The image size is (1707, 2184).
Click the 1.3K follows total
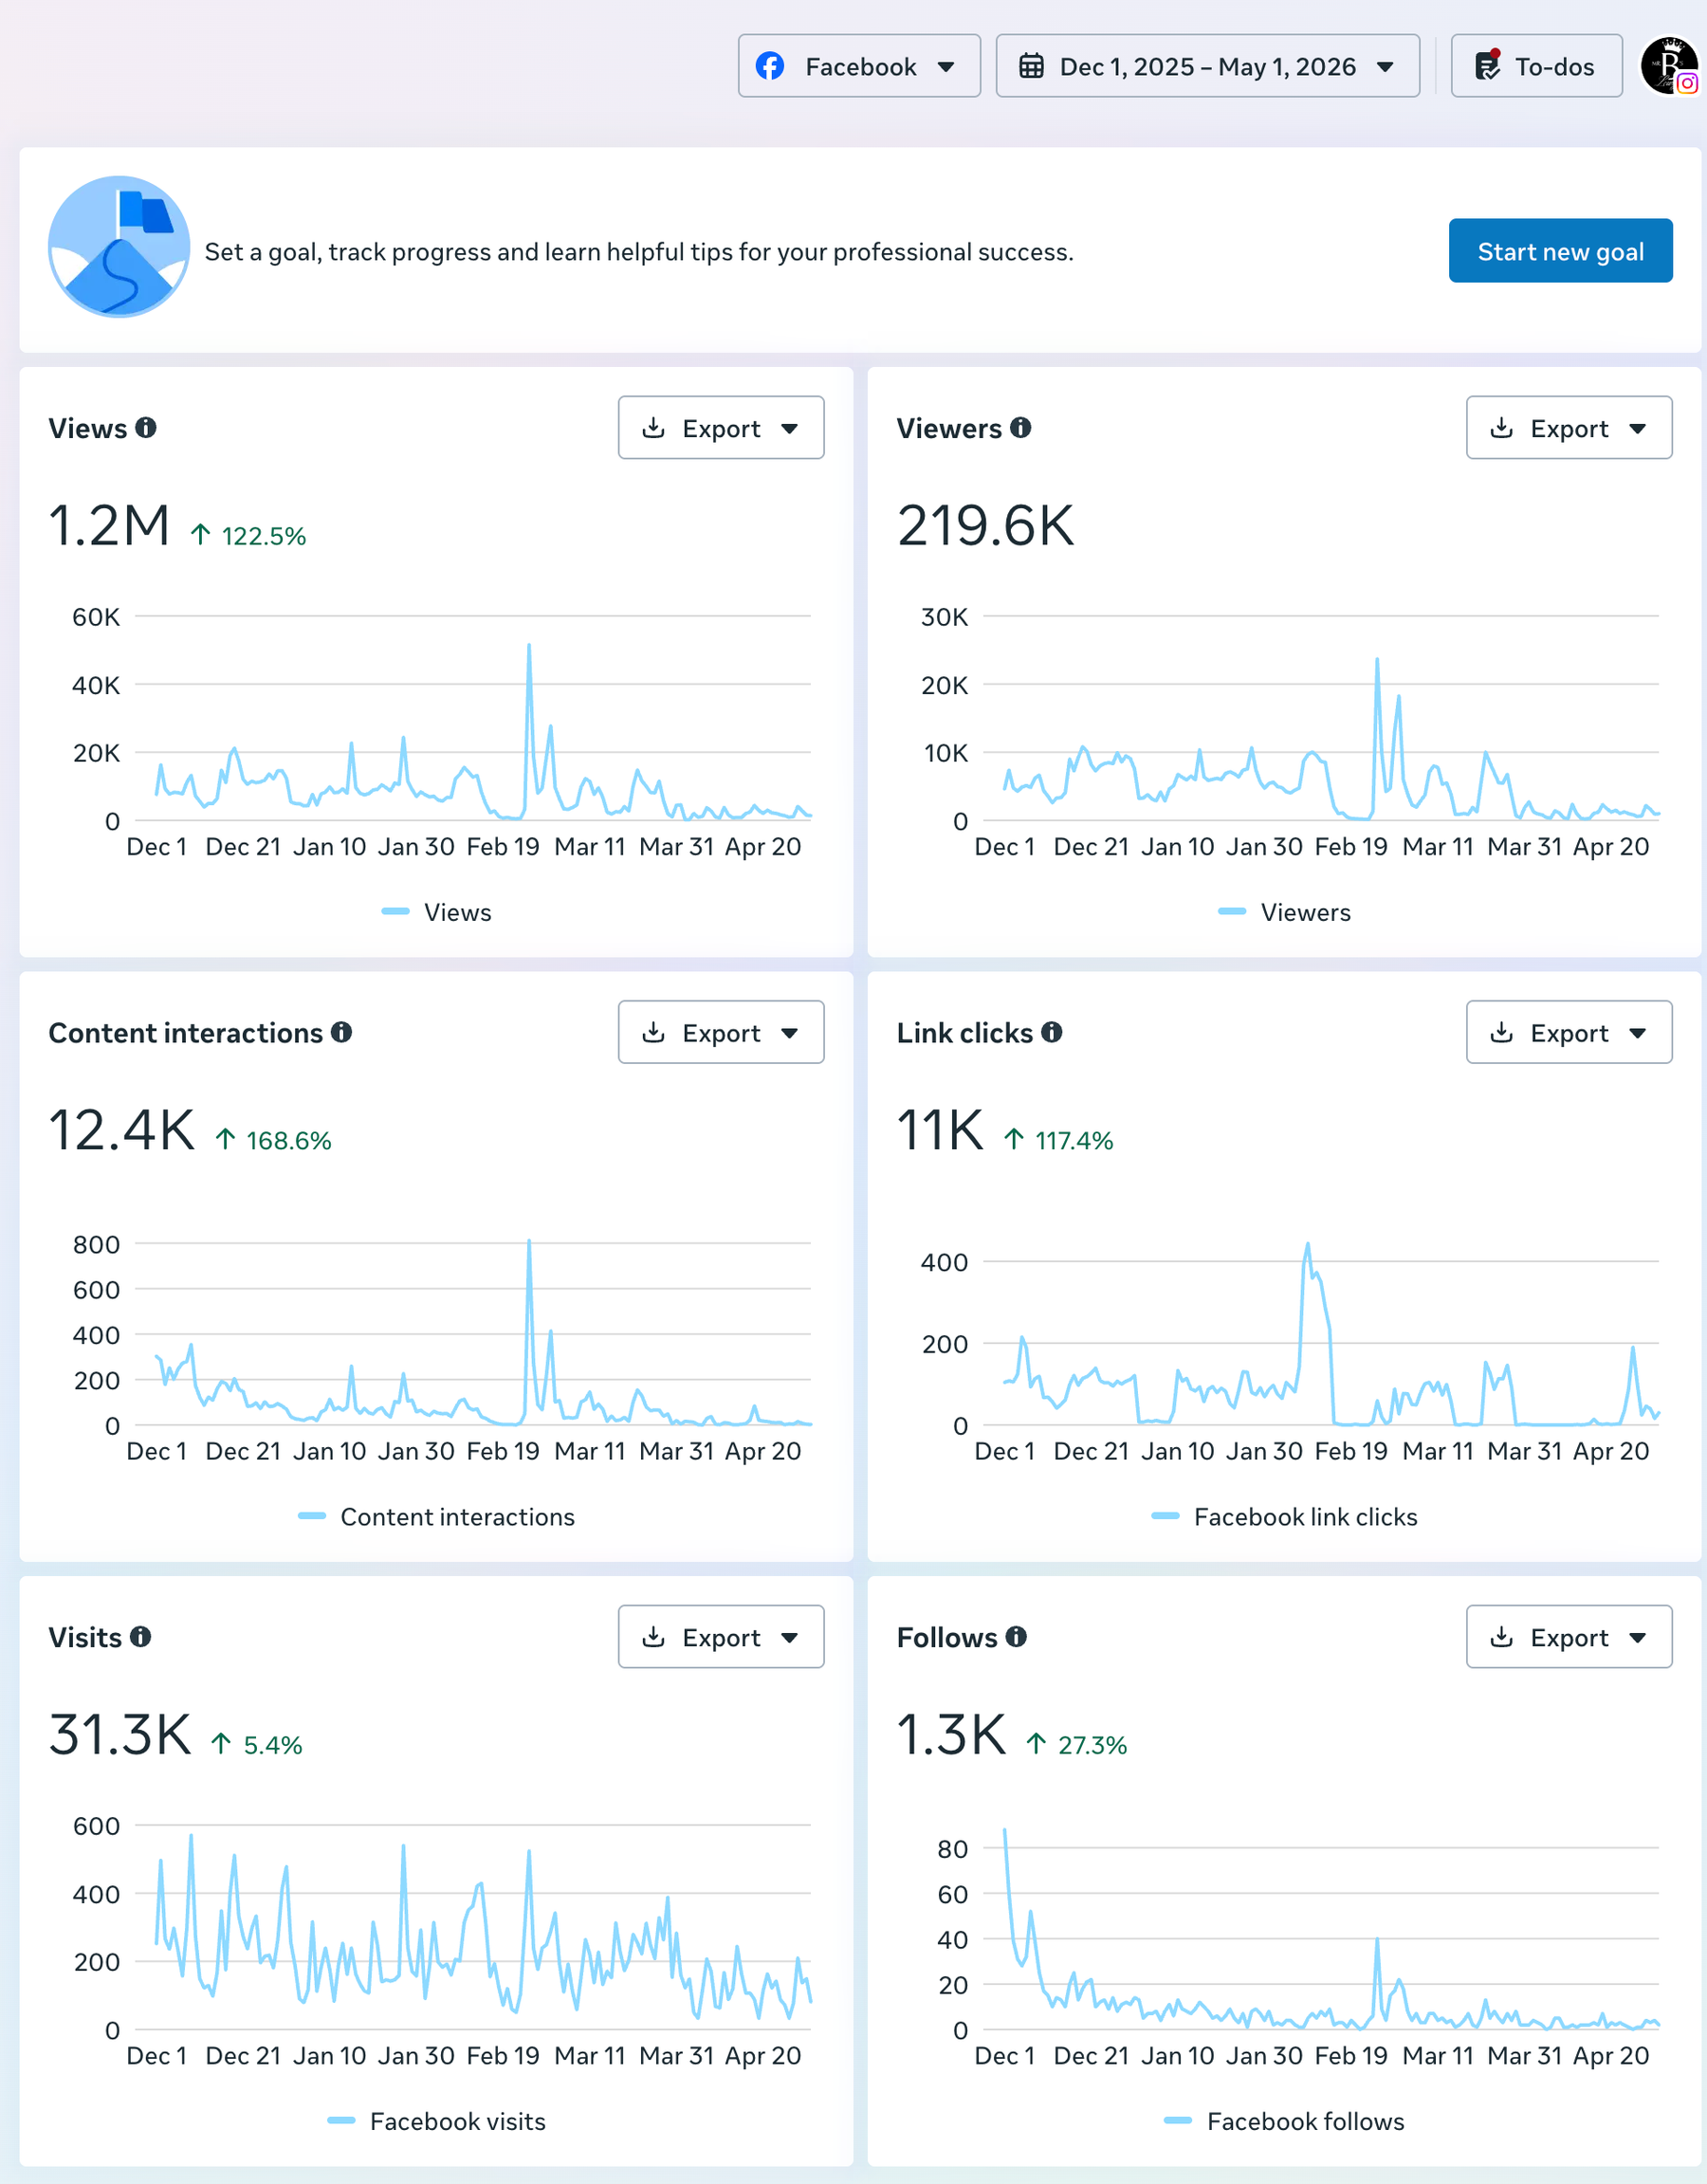click(952, 1735)
